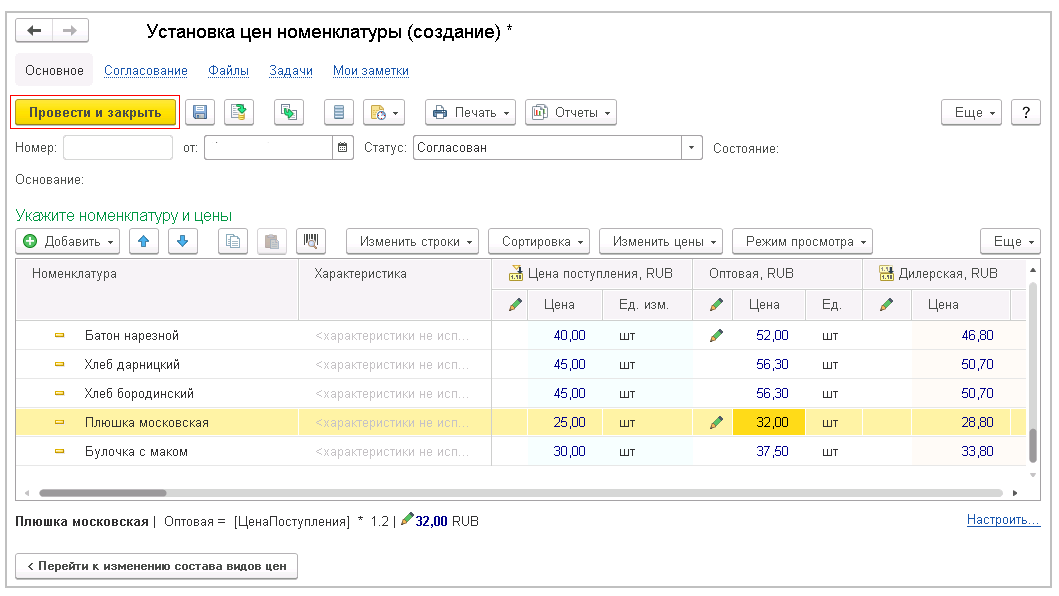Click wholesale price 32,00 cell

[x=769, y=422]
